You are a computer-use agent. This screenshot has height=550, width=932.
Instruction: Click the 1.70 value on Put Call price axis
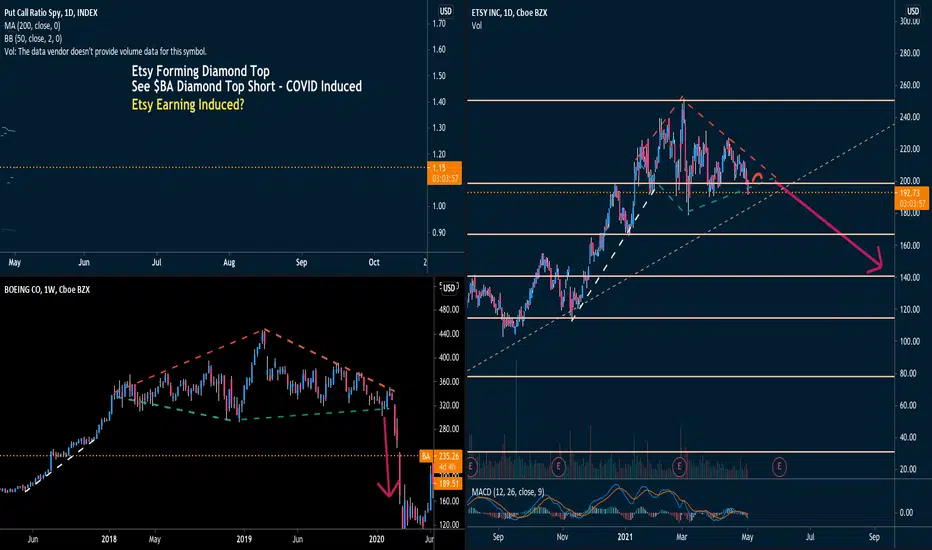439,23
